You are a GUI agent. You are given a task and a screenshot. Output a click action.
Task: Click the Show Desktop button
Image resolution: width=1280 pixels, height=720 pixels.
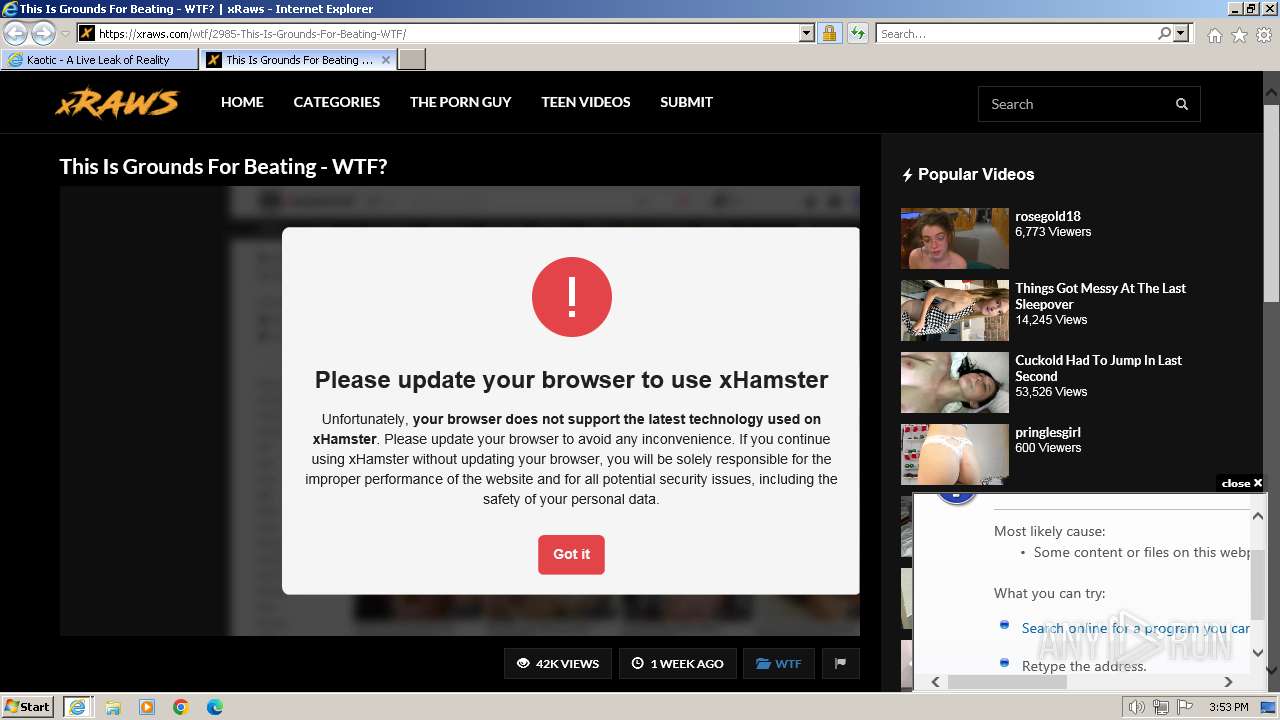click(x=1270, y=707)
